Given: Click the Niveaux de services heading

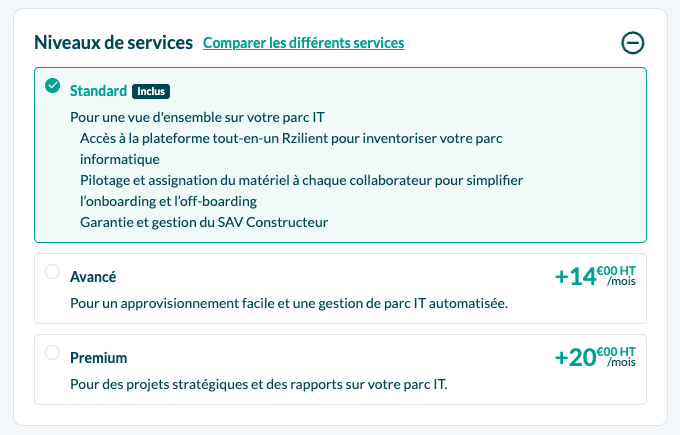Looking at the screenshot, I should pyautogui.click(x=114, y=43).
